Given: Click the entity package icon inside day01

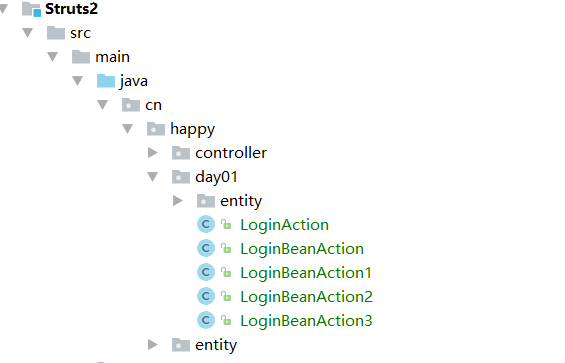Looking at the screenshot, I should point(206,201).
